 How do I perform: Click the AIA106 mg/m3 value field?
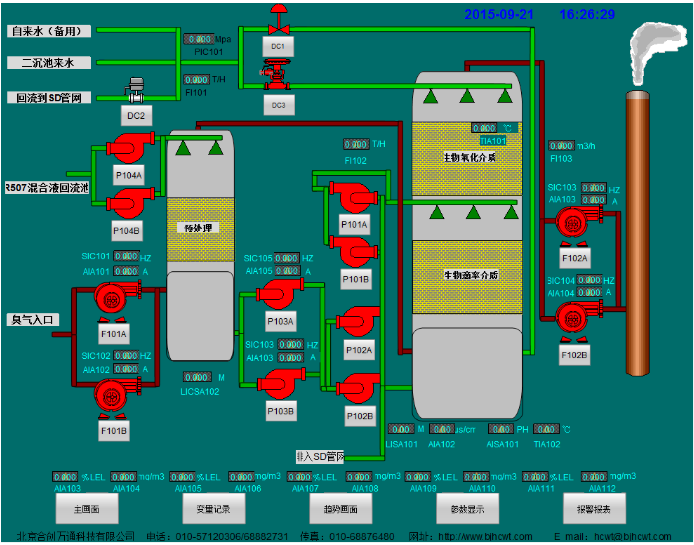coord(242,477)
